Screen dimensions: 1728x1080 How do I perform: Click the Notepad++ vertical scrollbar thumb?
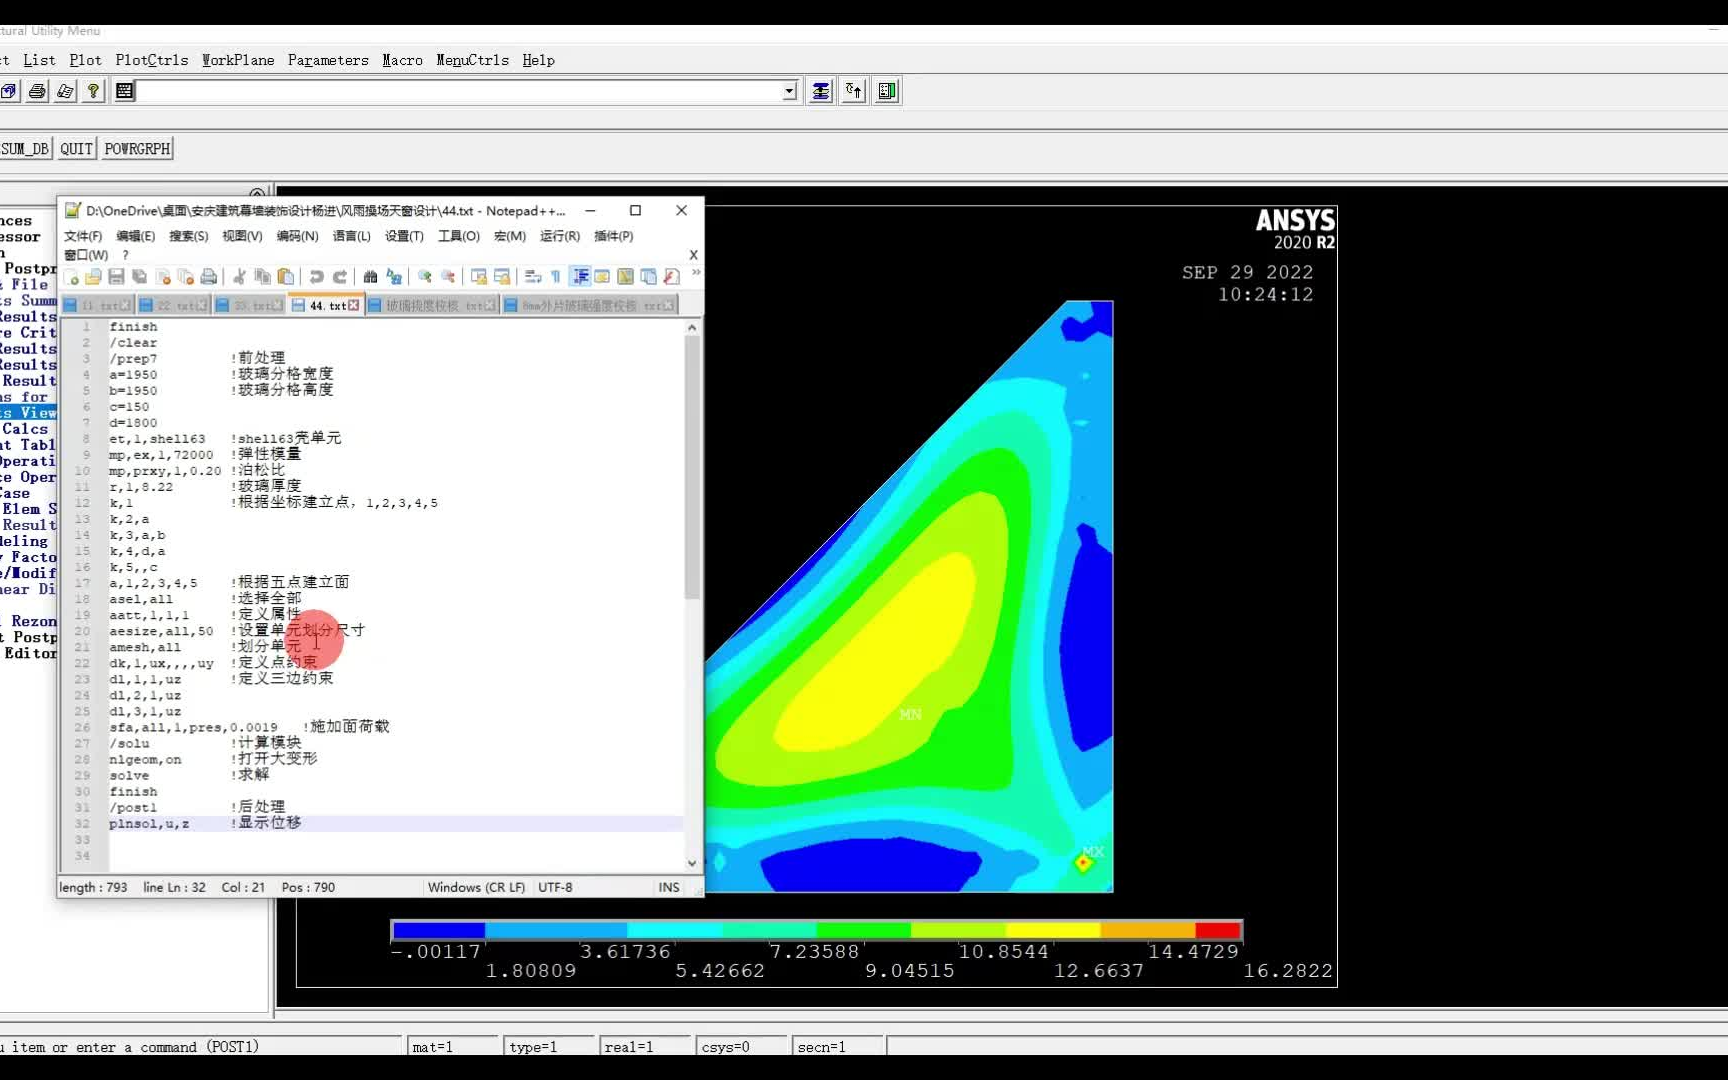(x=692, y=467)
